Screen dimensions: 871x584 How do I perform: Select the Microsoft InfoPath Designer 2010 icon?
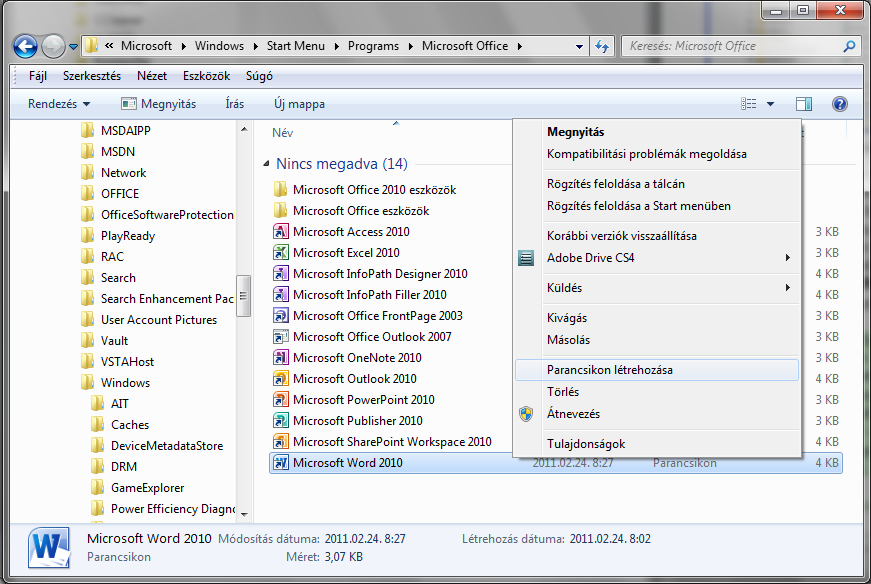click(x=281, y=274)
